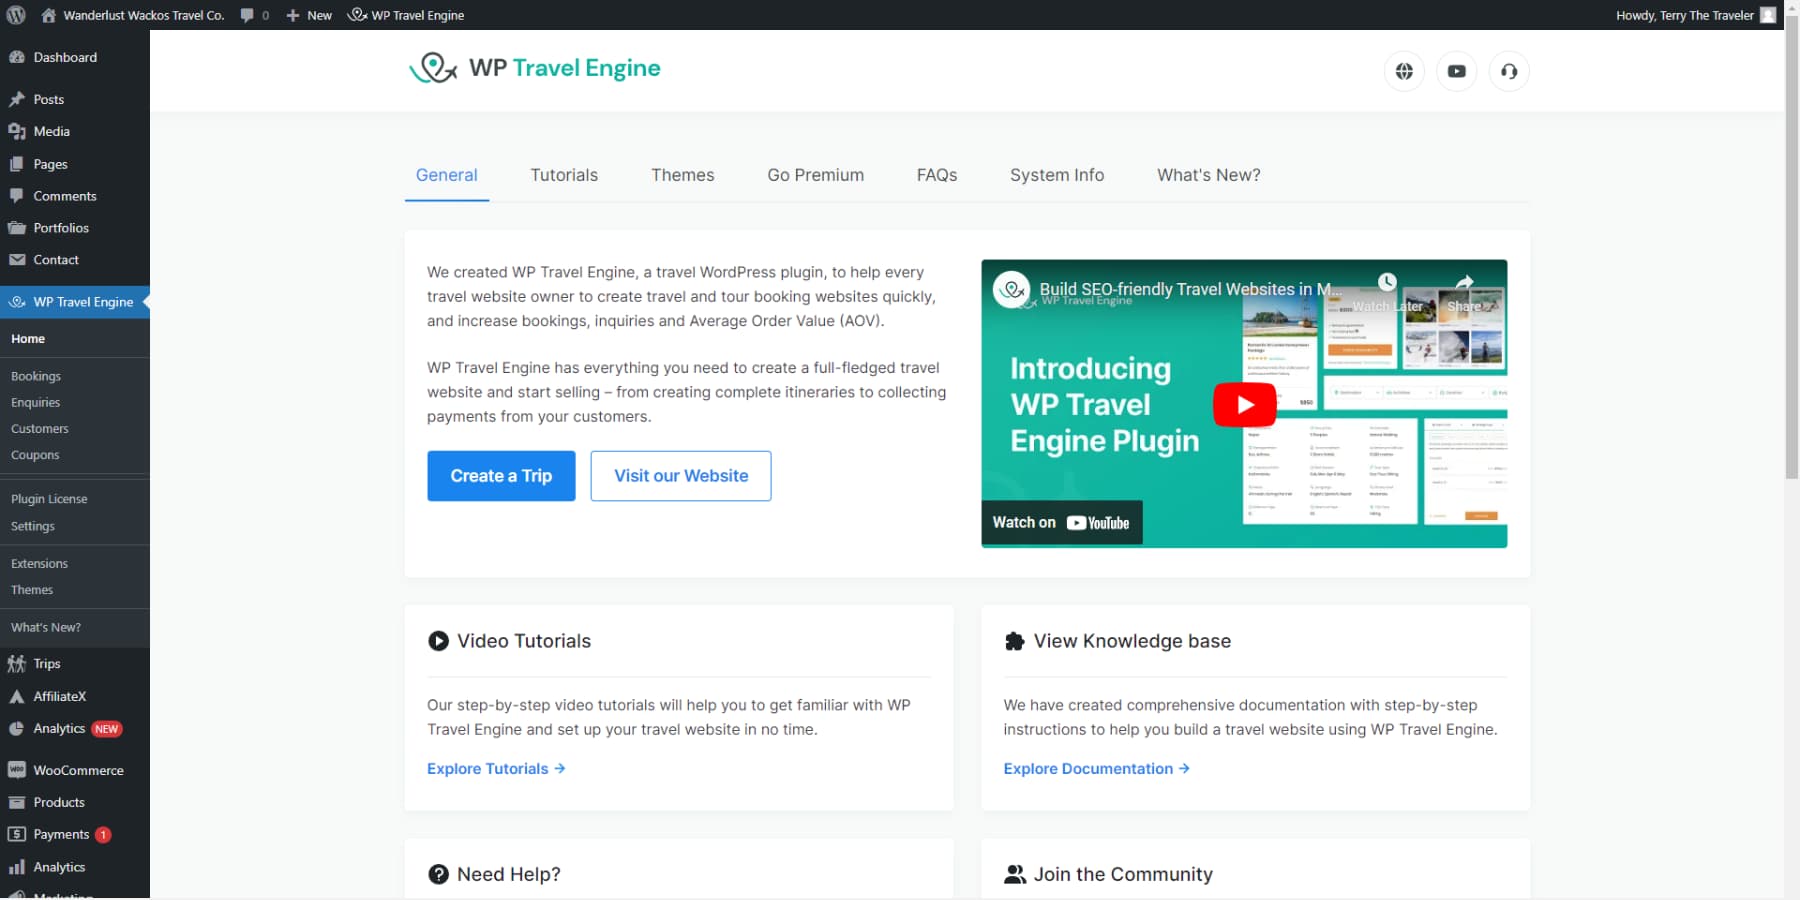Open WP Travel Engine admin bar menu
1800x900 pixels.
coord(406,15)
